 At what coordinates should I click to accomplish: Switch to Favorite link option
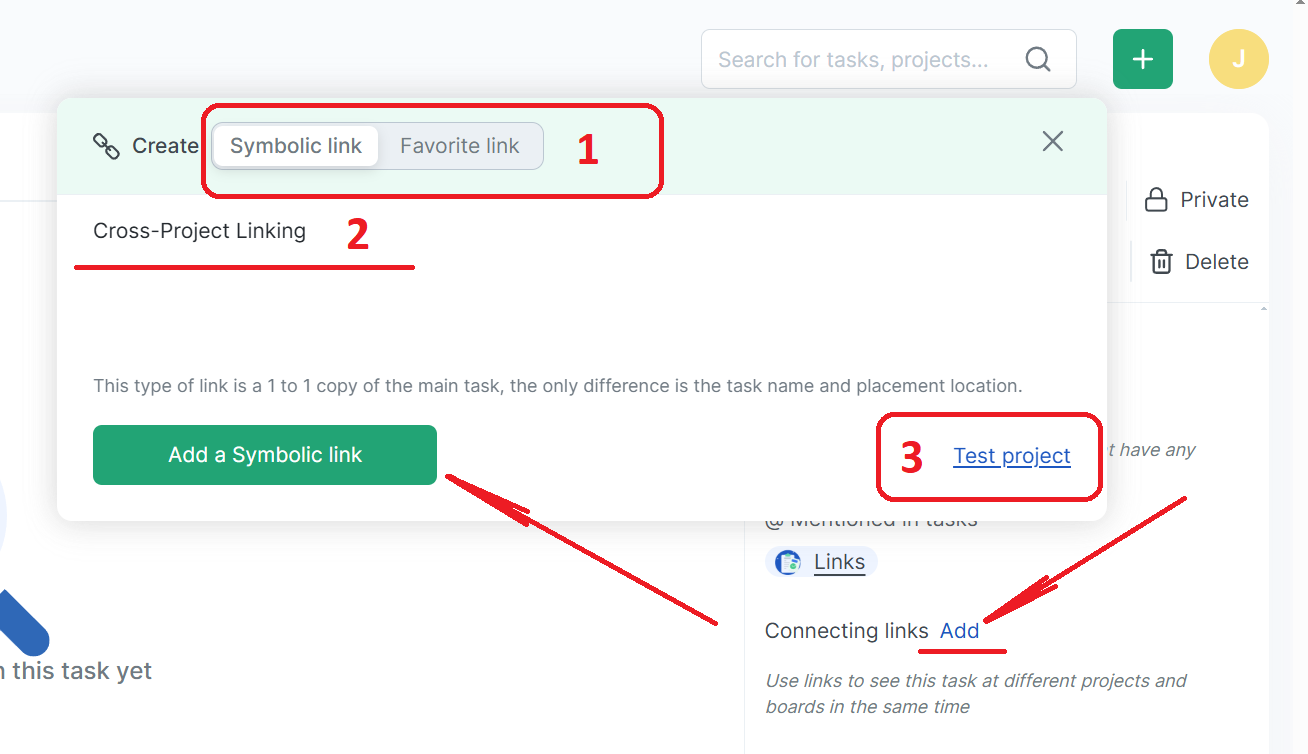460,146
